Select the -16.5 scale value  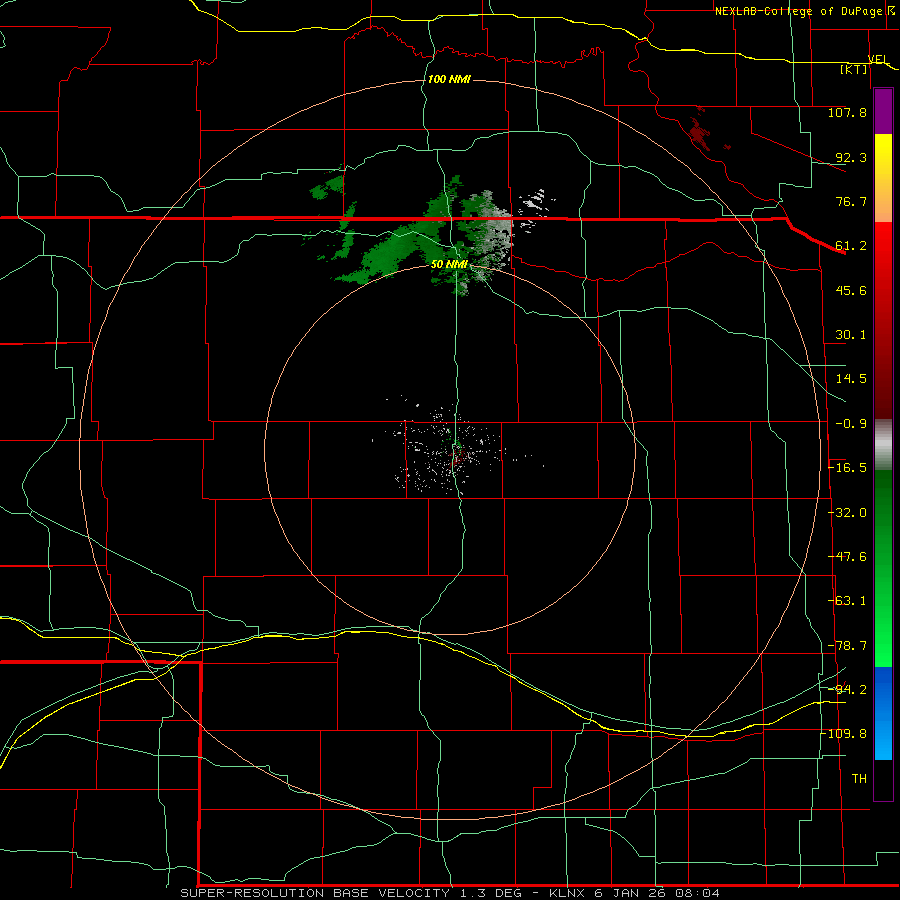pyautogui.click(x=847, y=468)
